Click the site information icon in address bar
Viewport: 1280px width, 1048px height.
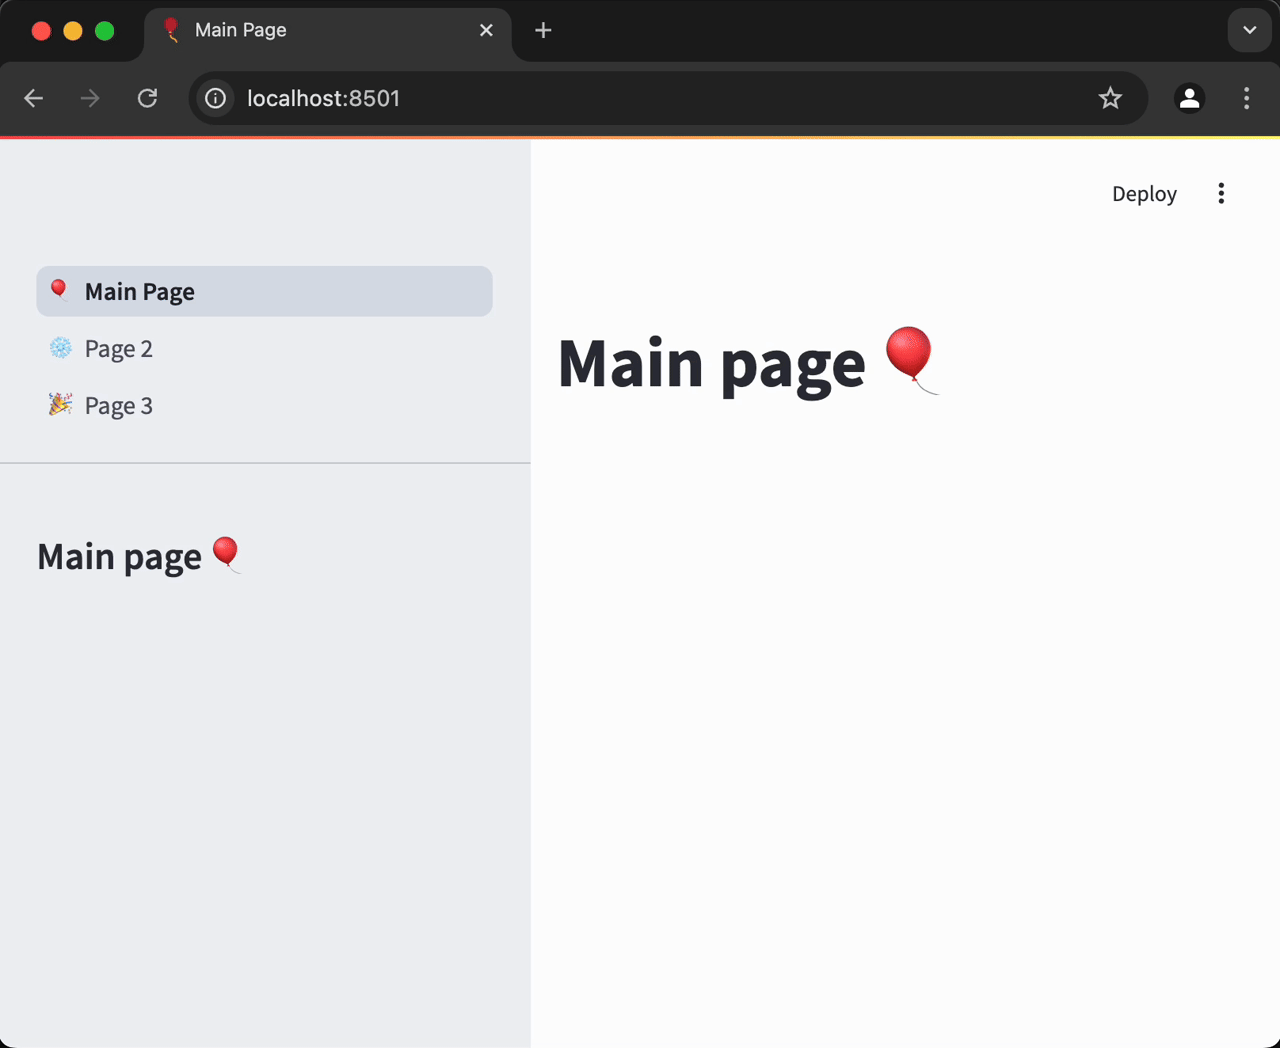tap(215, 98)
